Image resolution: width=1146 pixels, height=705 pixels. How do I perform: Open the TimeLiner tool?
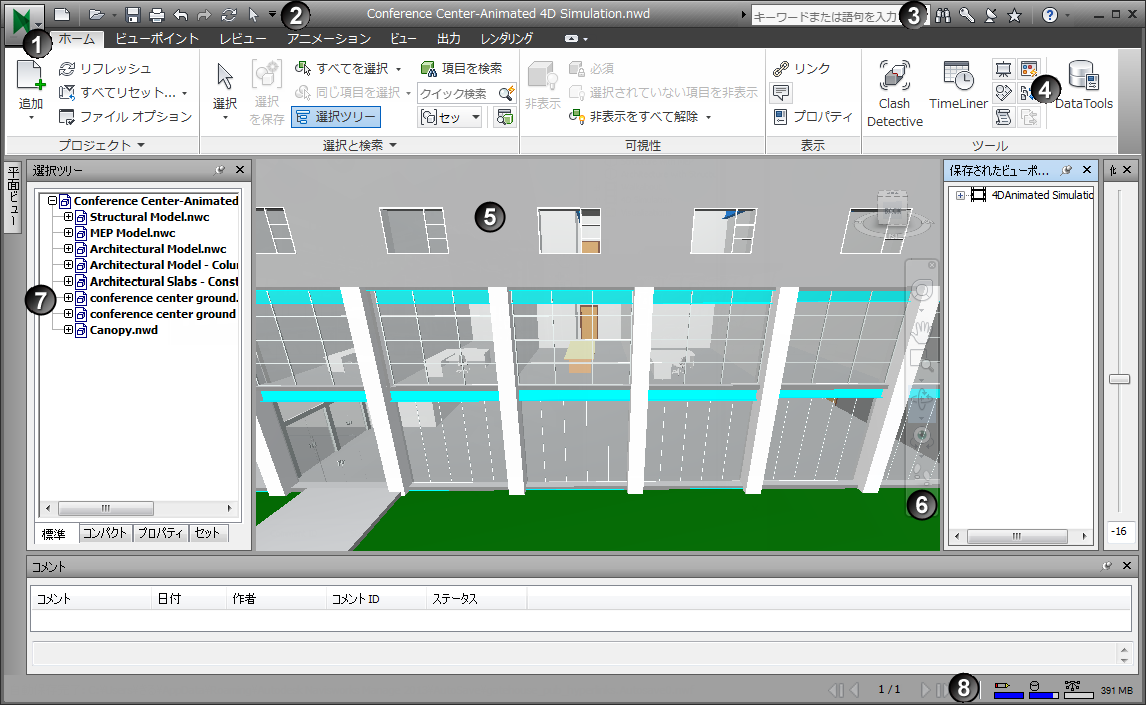pos(958,85)
